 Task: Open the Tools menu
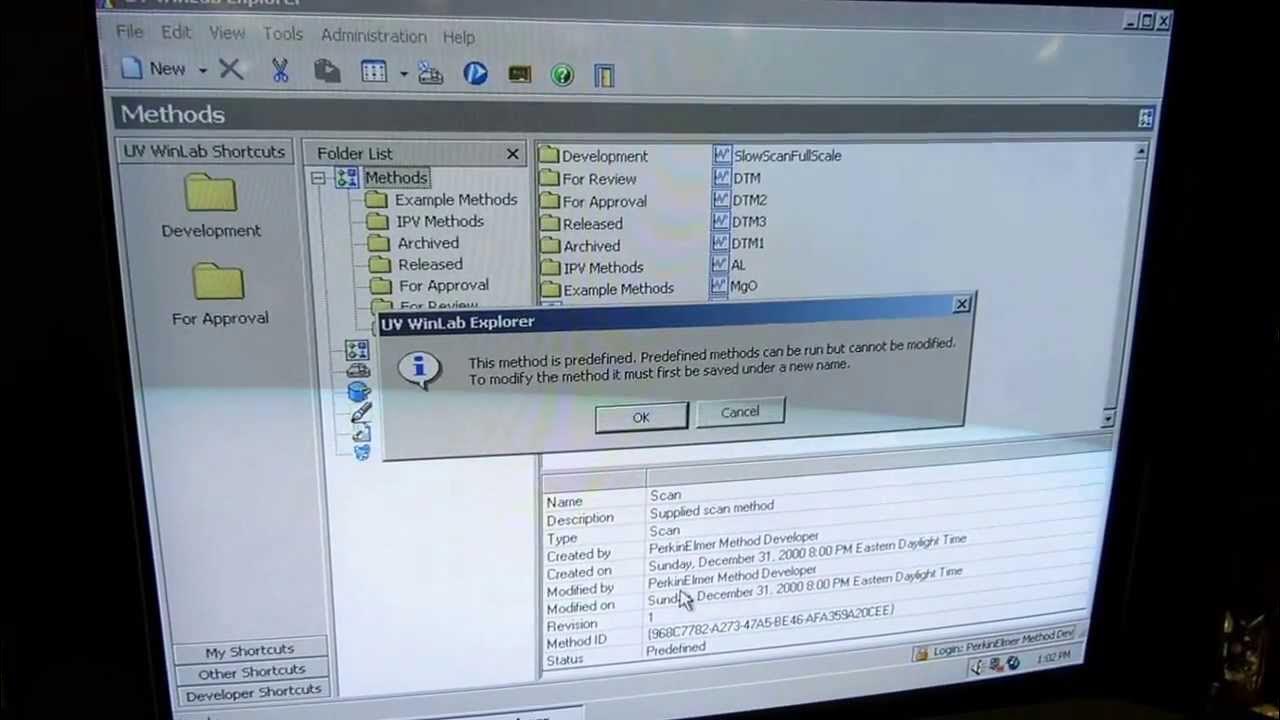[283, 34]
